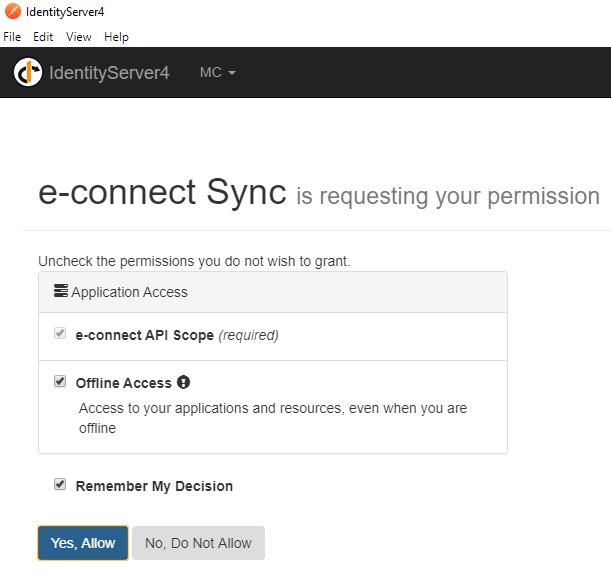Viewport: 611px width, 578px height.
Task: Click the IdentityServer4 brand text link
Action: (109, 73)
